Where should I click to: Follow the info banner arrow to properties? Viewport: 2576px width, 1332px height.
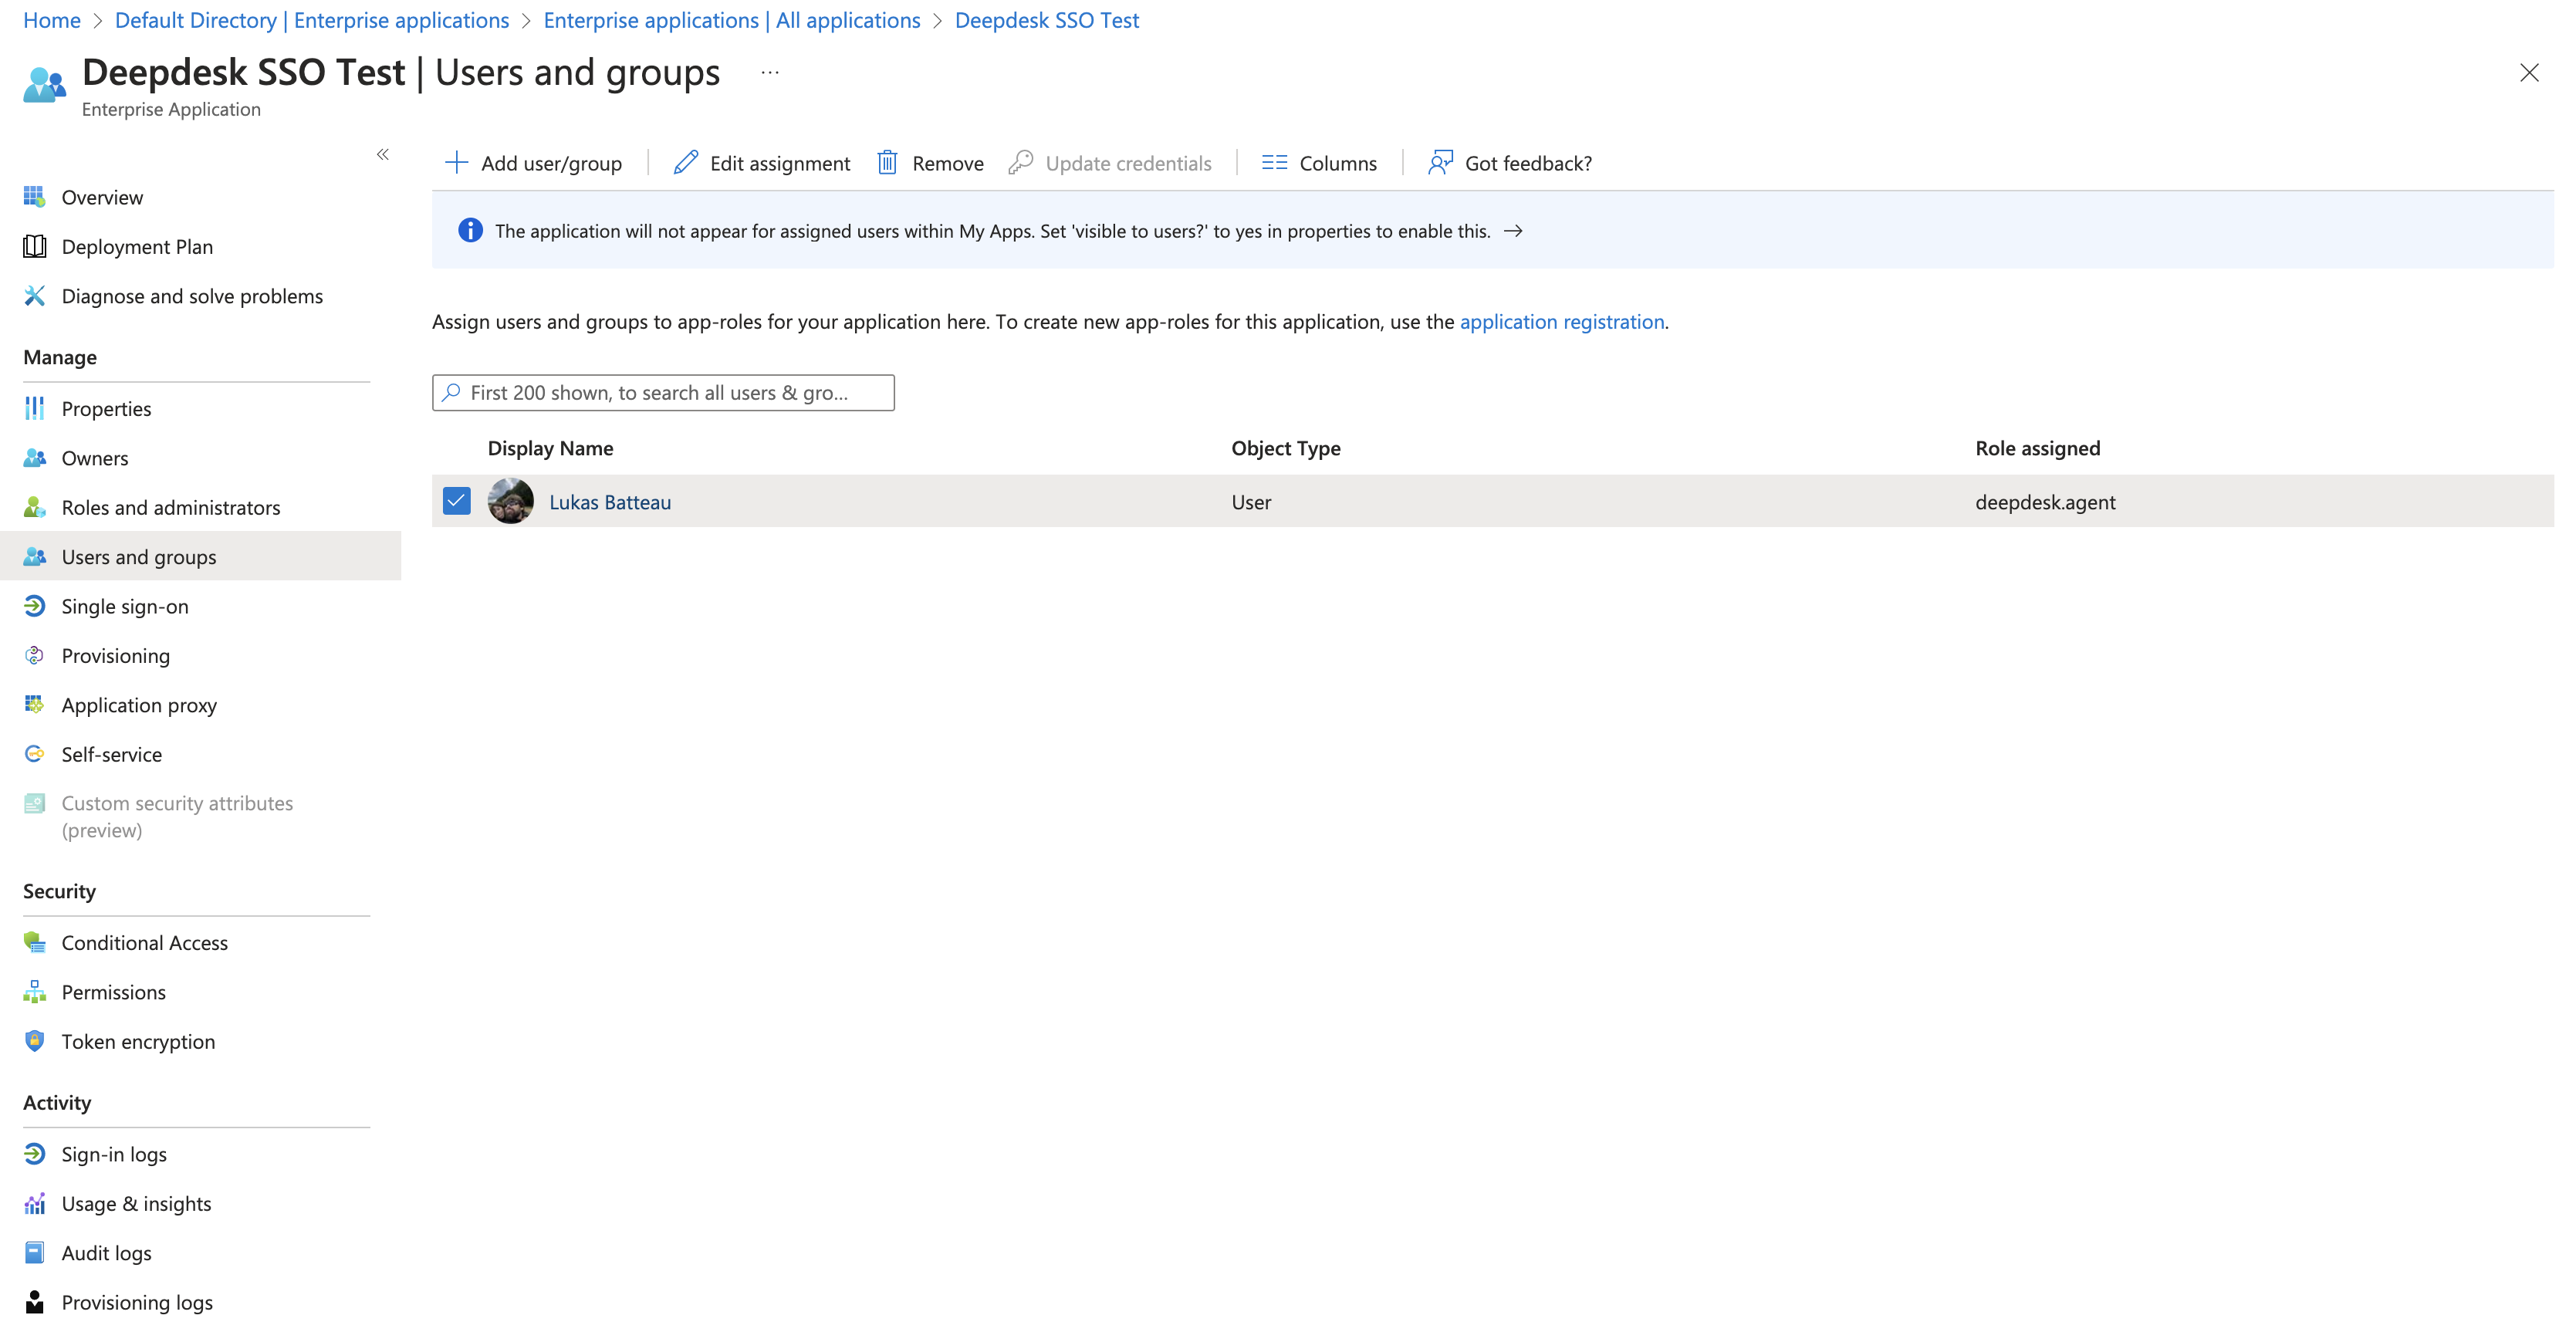coord(1513,231)
